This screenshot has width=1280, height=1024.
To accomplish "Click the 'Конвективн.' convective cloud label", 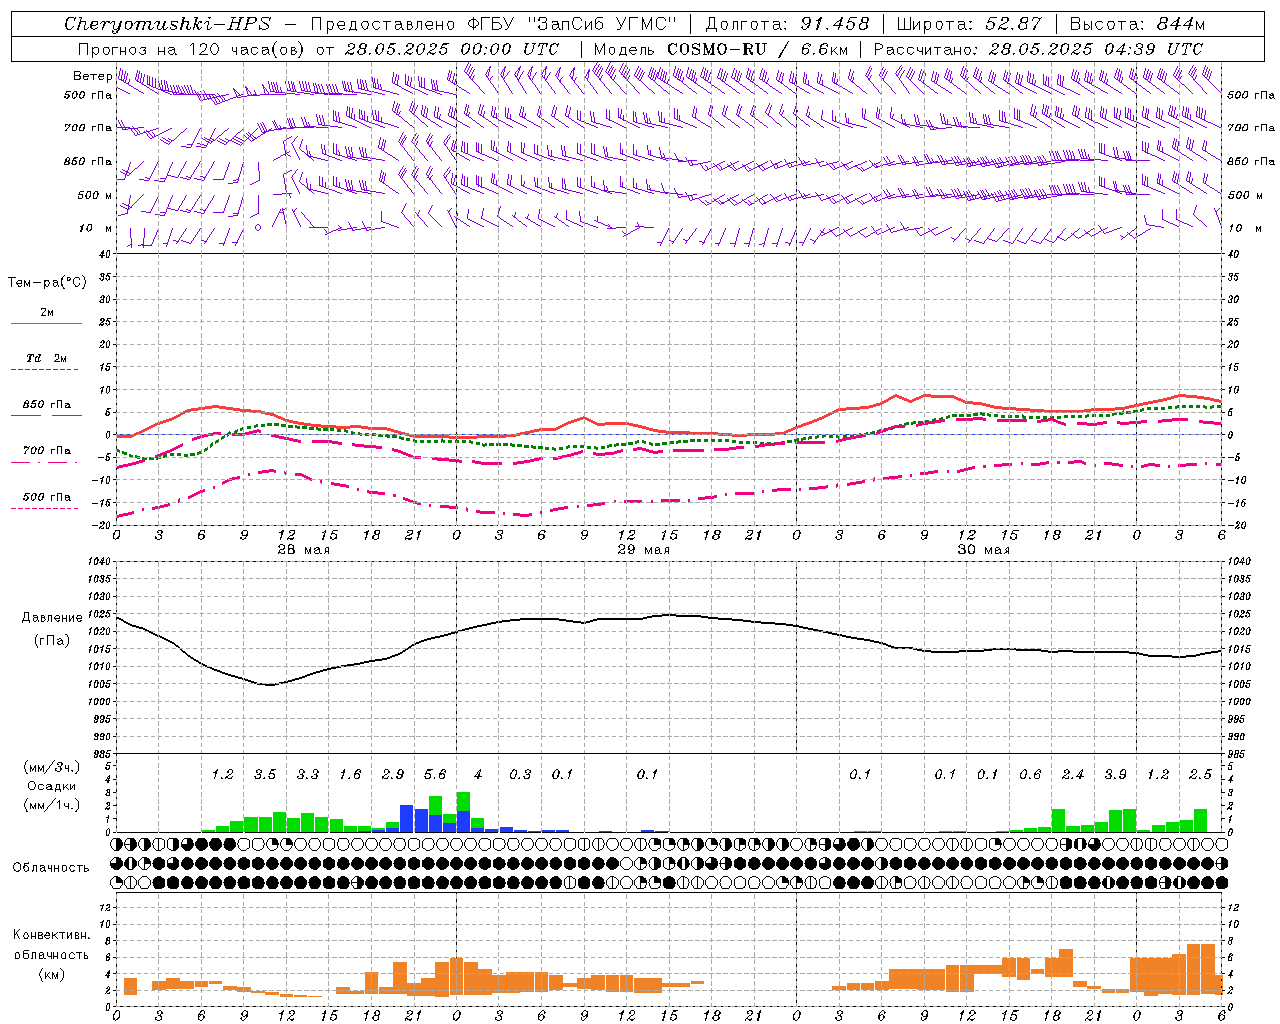I will tap(51, 935).
